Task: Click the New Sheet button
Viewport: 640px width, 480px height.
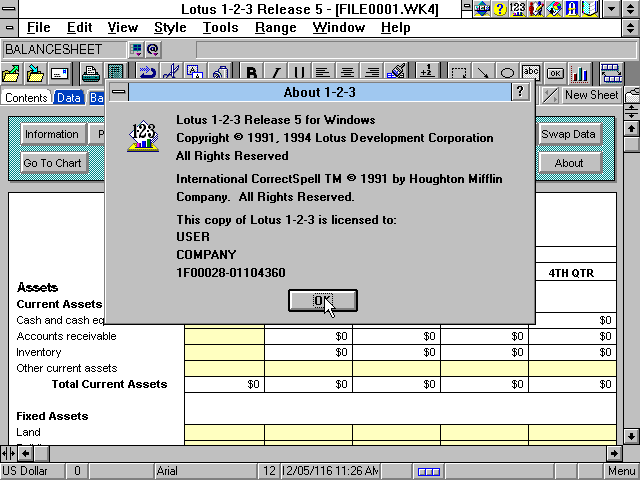Action: click(x=591, y=95)
